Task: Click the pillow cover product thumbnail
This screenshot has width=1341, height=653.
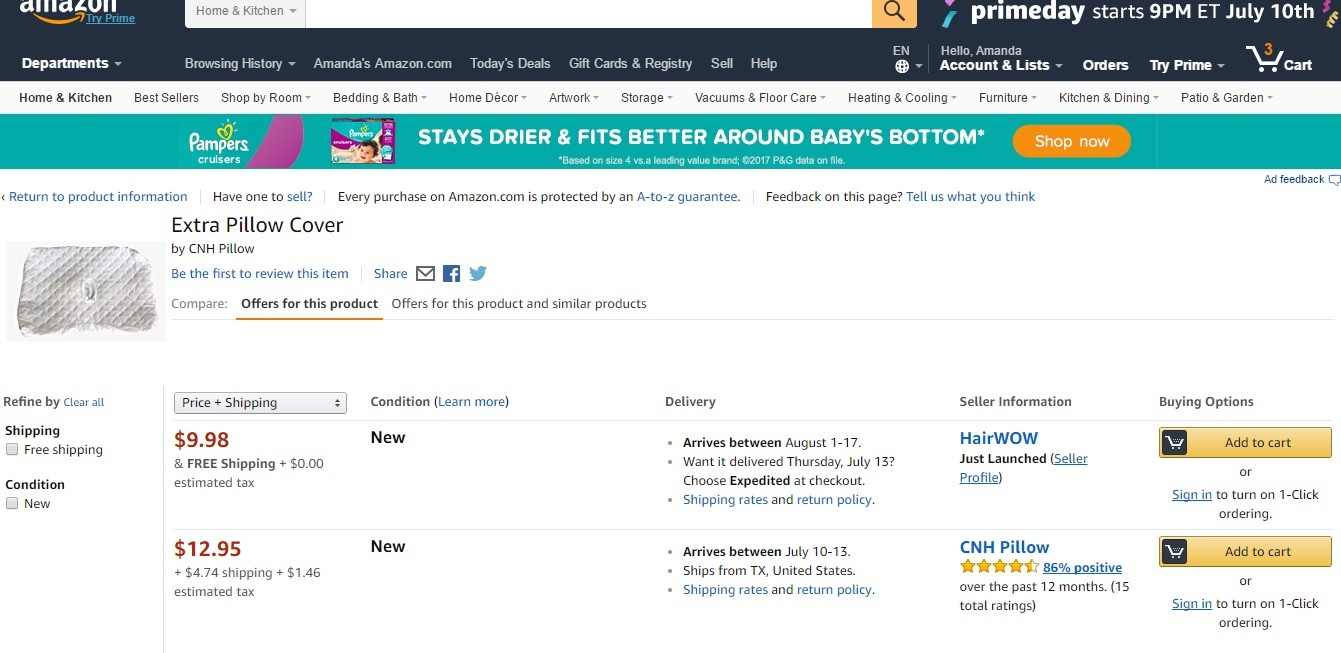Action: 86,291
